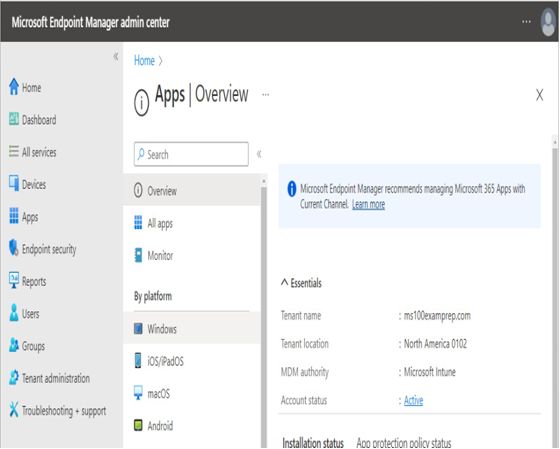
Task: Select the iOS/iPadOS phone icon
Action: [138, 360]
